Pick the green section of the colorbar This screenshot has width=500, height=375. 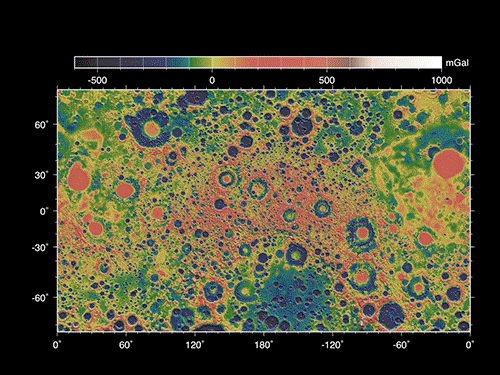click(x=199, y=62)
